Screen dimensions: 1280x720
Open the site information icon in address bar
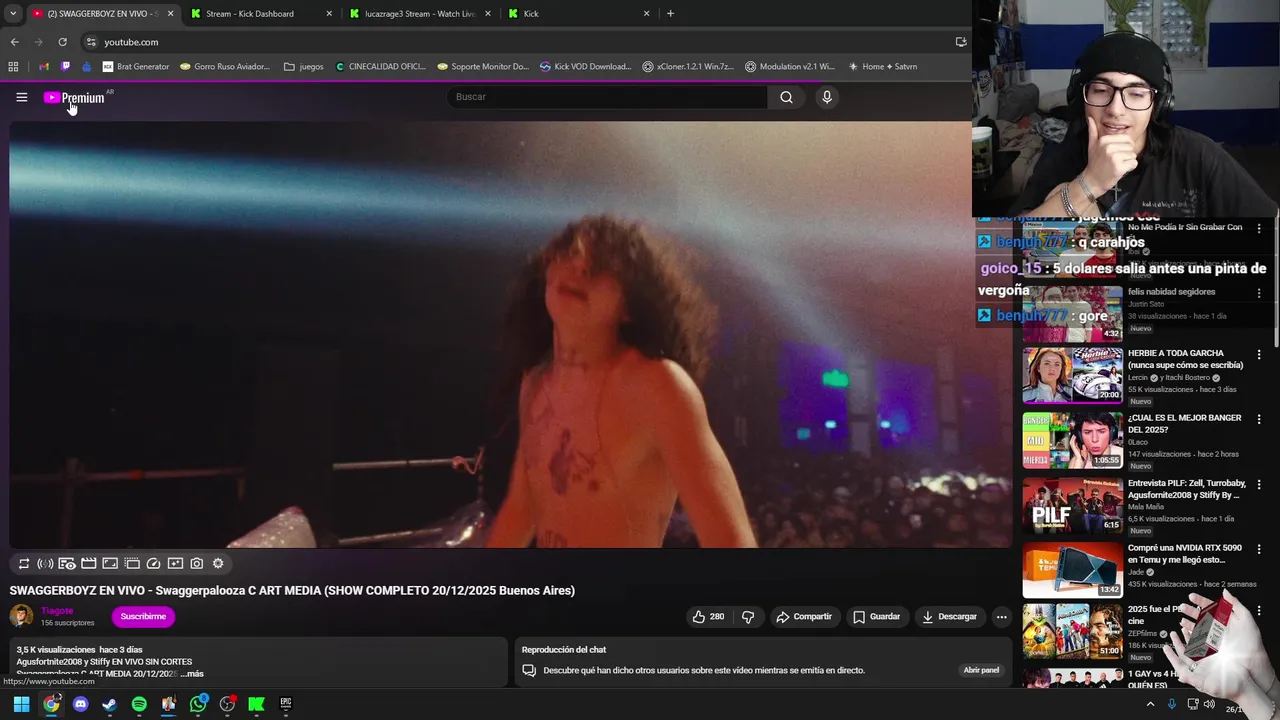[91, 42]
